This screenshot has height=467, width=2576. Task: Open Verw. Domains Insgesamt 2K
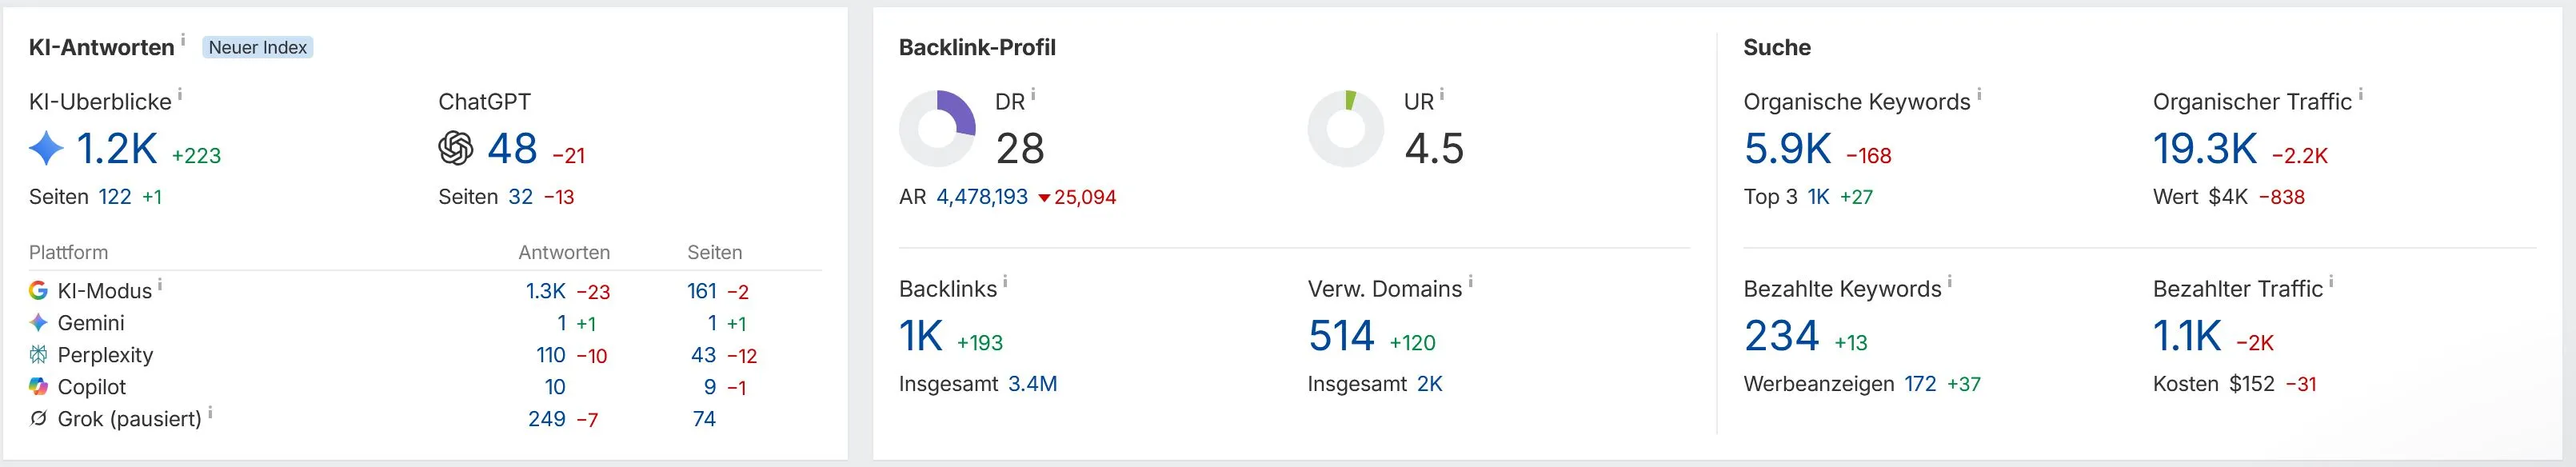pos(1430,384)
